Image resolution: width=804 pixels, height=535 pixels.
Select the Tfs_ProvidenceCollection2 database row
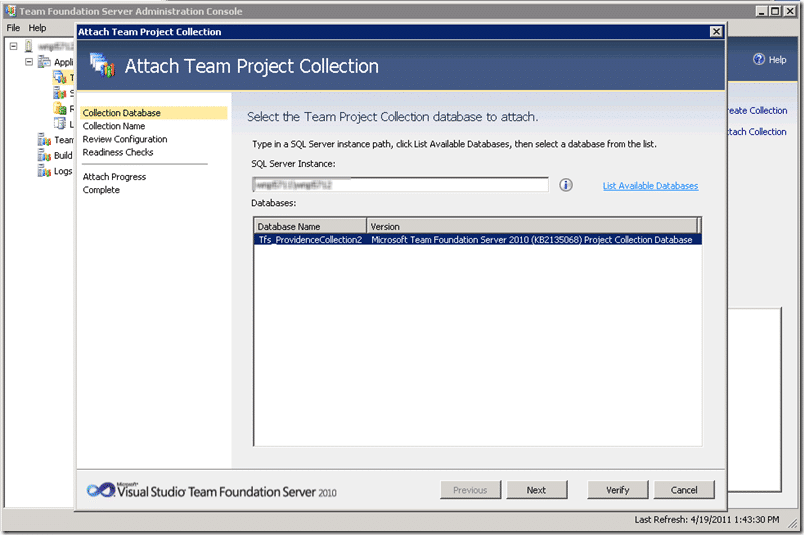click(x=477, y=240)
